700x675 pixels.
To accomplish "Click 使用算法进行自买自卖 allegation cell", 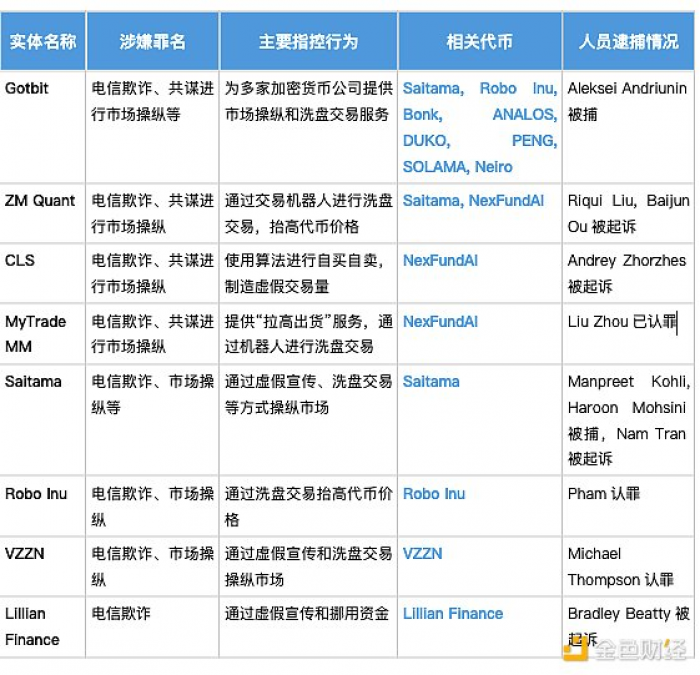I will (x=308, y=273).
